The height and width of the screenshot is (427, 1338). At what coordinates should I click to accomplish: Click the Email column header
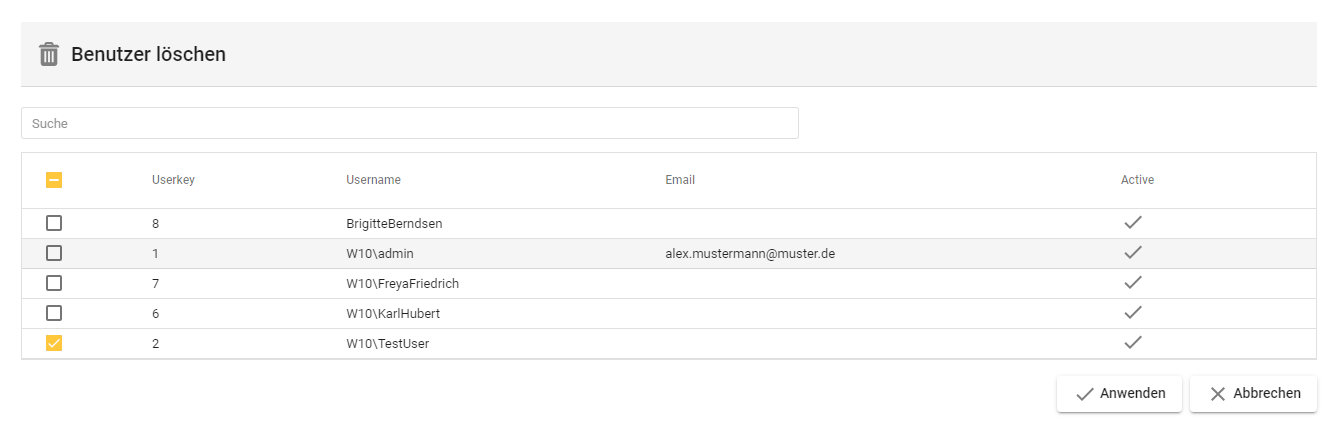tap(680, 180)
